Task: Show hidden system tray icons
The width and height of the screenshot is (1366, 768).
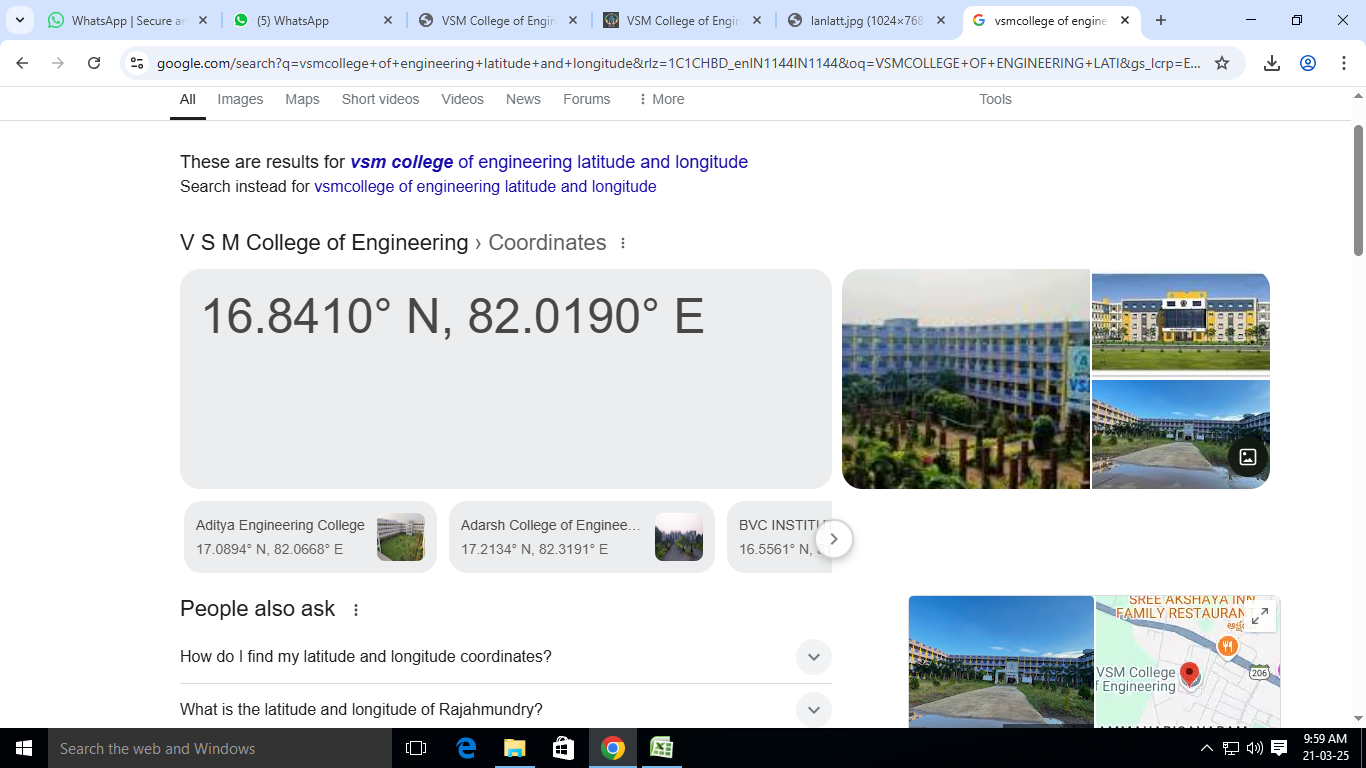Action: point(1207,748)
